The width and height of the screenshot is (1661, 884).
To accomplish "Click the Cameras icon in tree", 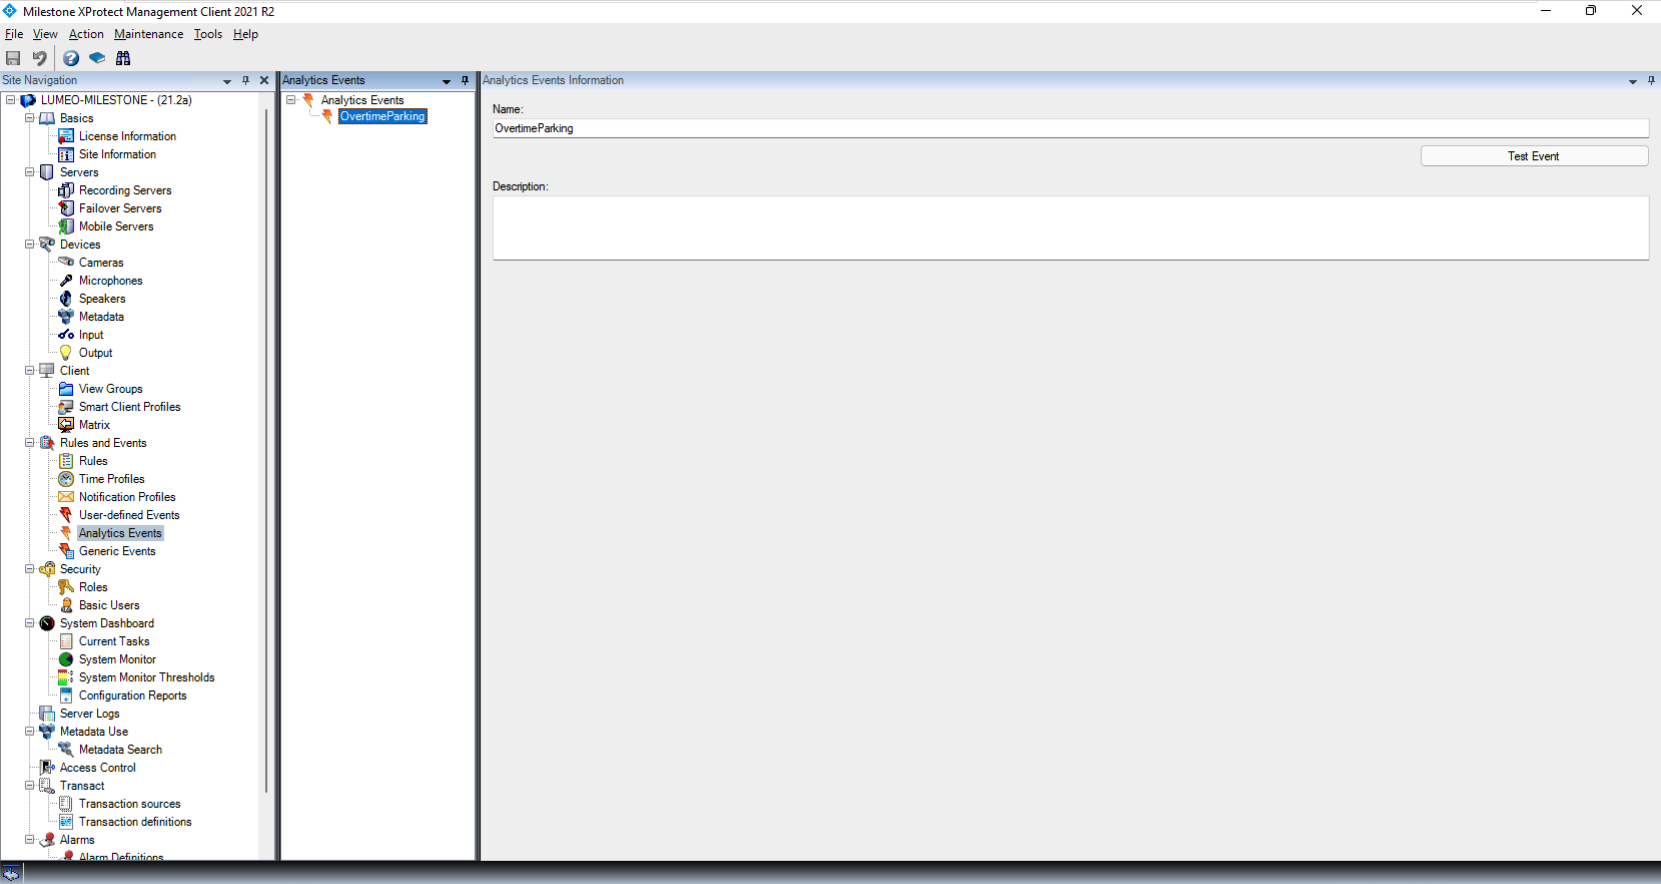I will pos(66,262).
